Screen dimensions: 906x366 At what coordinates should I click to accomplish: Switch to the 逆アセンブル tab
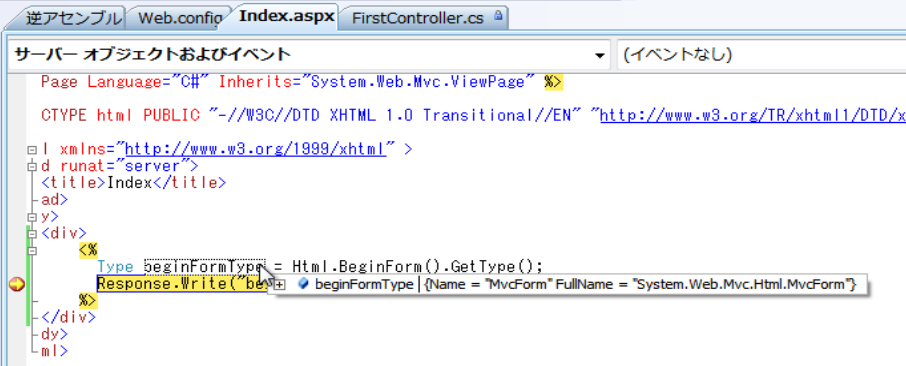tap(73, 18)
